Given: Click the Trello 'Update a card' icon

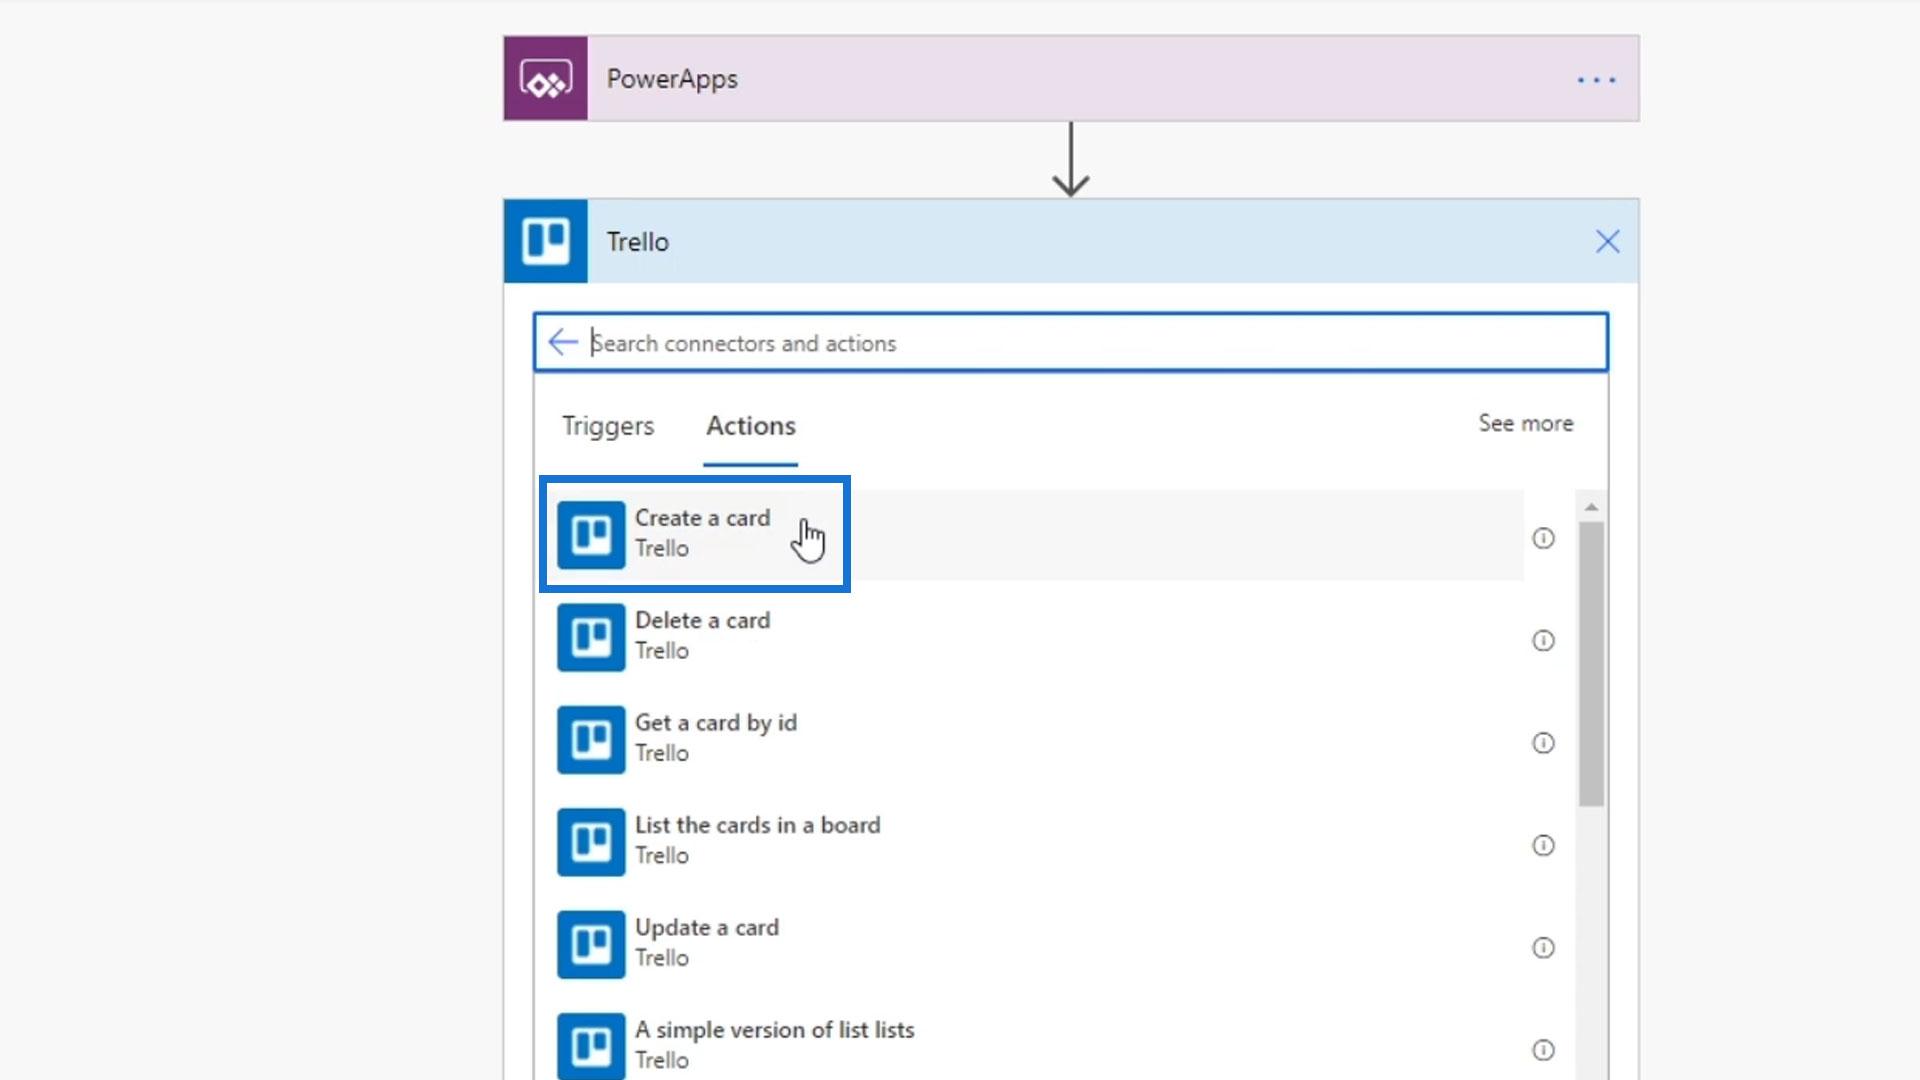Looking at the screenshot, I should click(591, 943).
